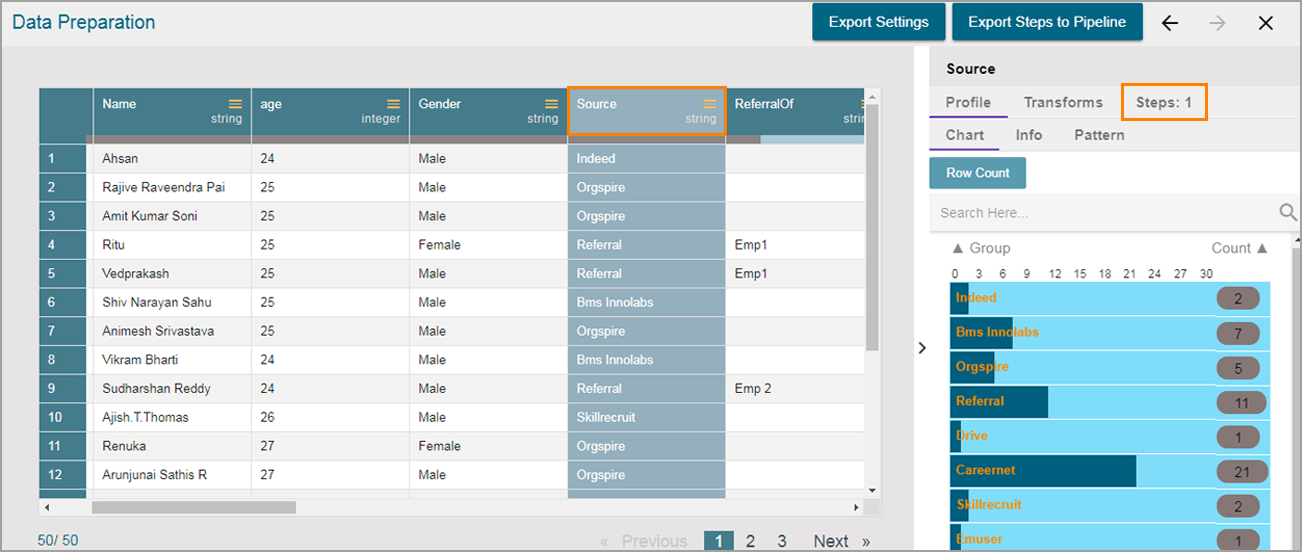Viewport: 1302px width, 552px height.
Task: Click the cell 'Rajive Raveendra Pai'
Action: click(172, 187)
